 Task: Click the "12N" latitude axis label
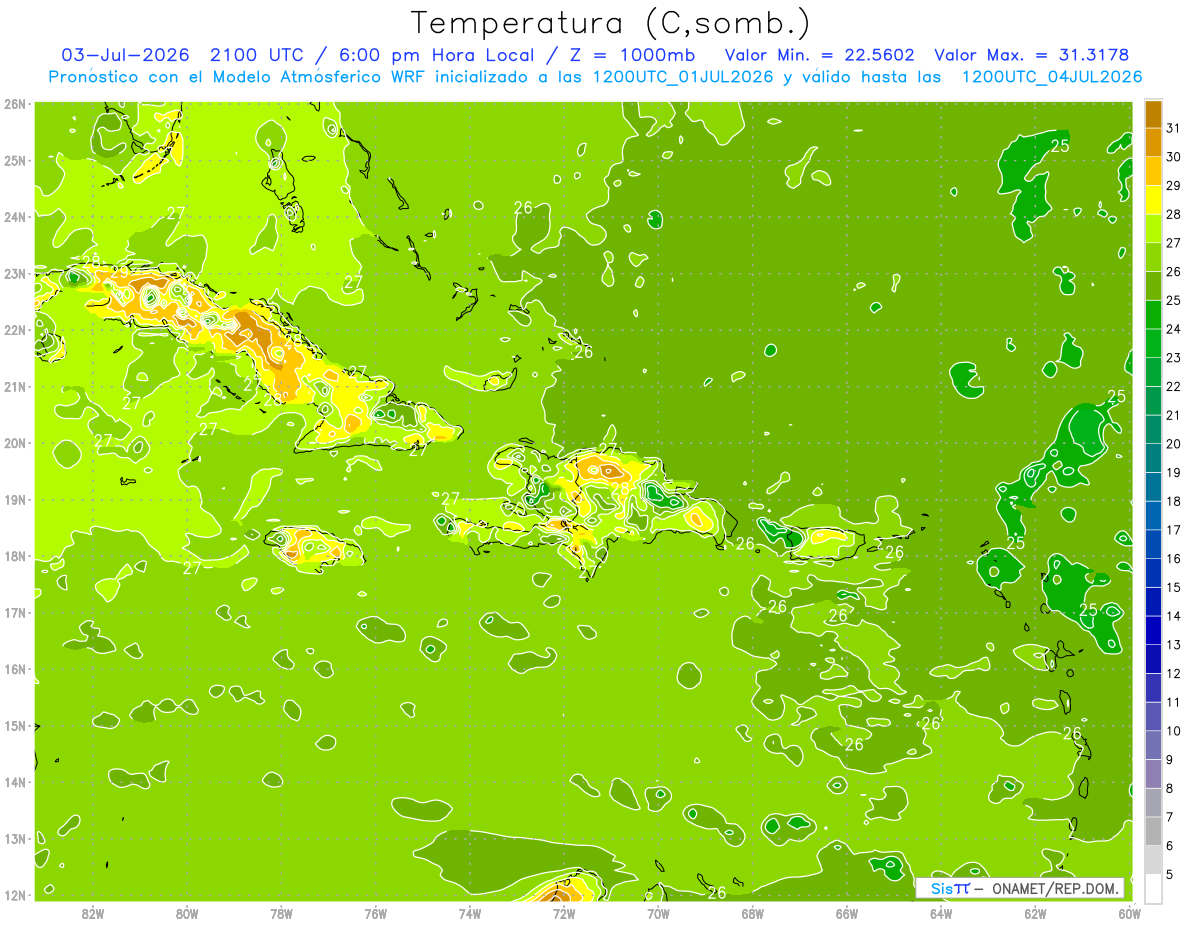coord(15,895)
